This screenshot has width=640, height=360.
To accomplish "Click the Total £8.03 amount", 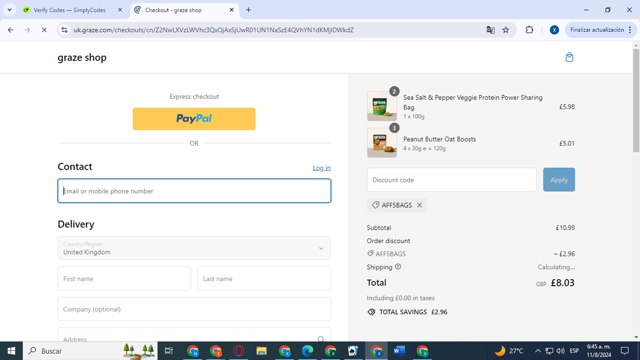I will 562,283.
